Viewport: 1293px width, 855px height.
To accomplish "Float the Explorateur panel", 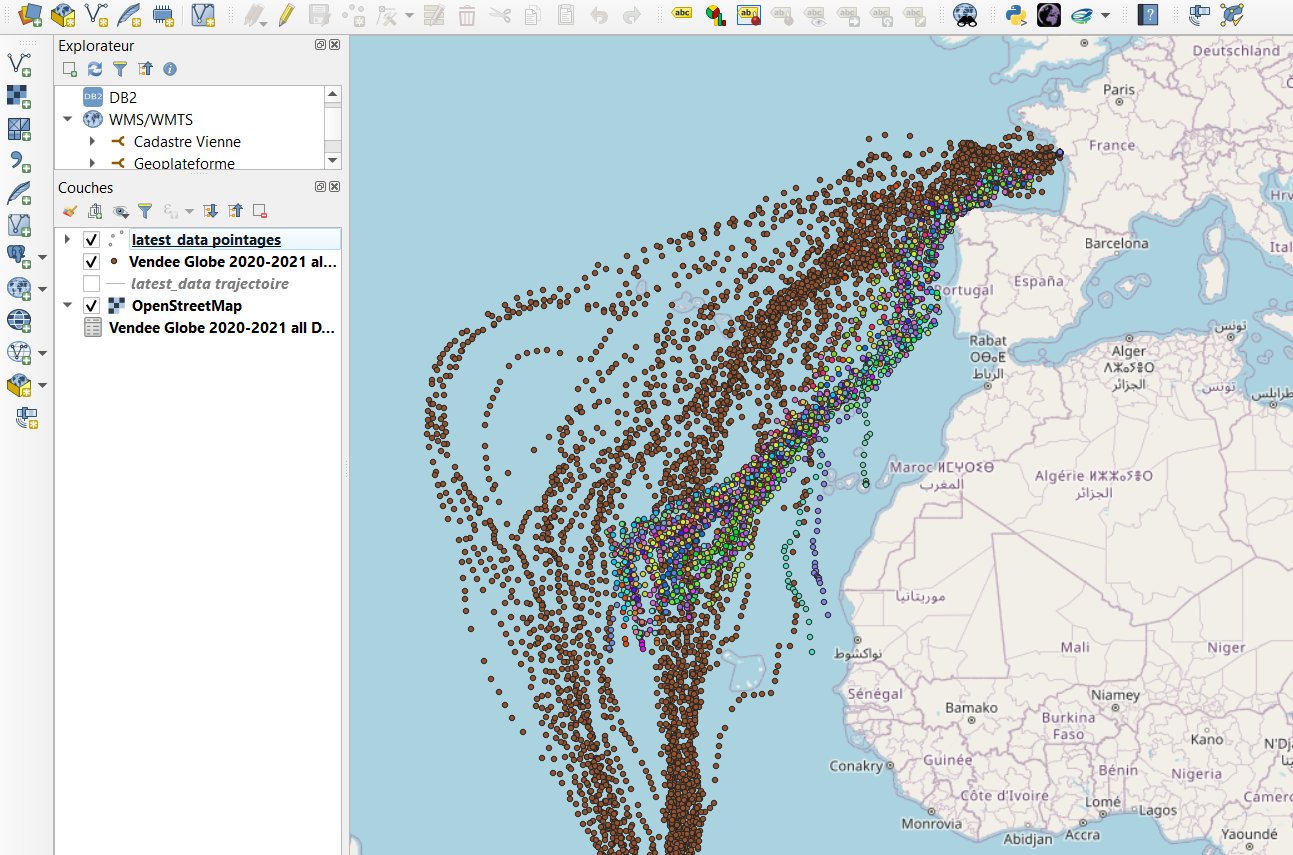I will pyautogui.click(x=321, y=45).
